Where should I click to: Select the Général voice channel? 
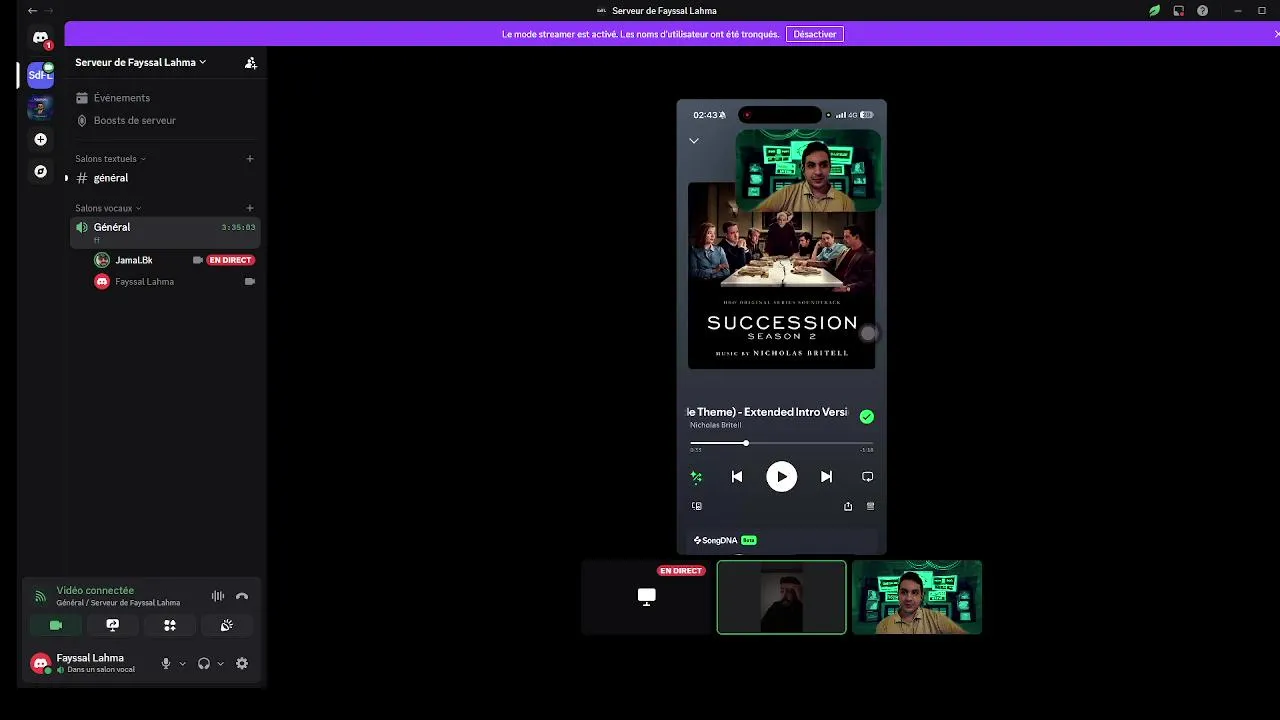coord(165,231)
